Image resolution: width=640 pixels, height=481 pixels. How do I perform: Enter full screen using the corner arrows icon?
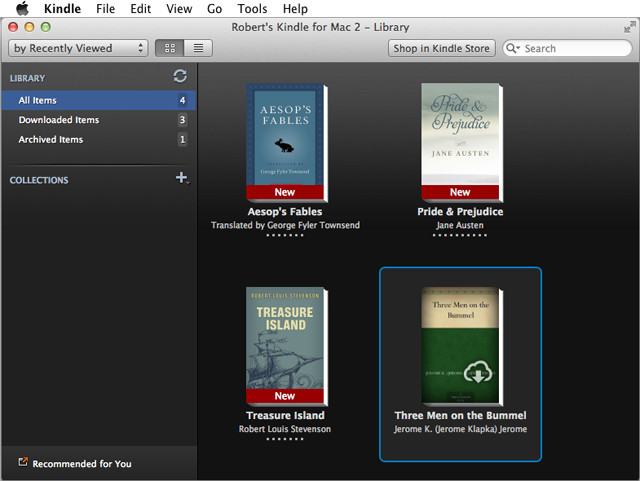click(630, 27)
